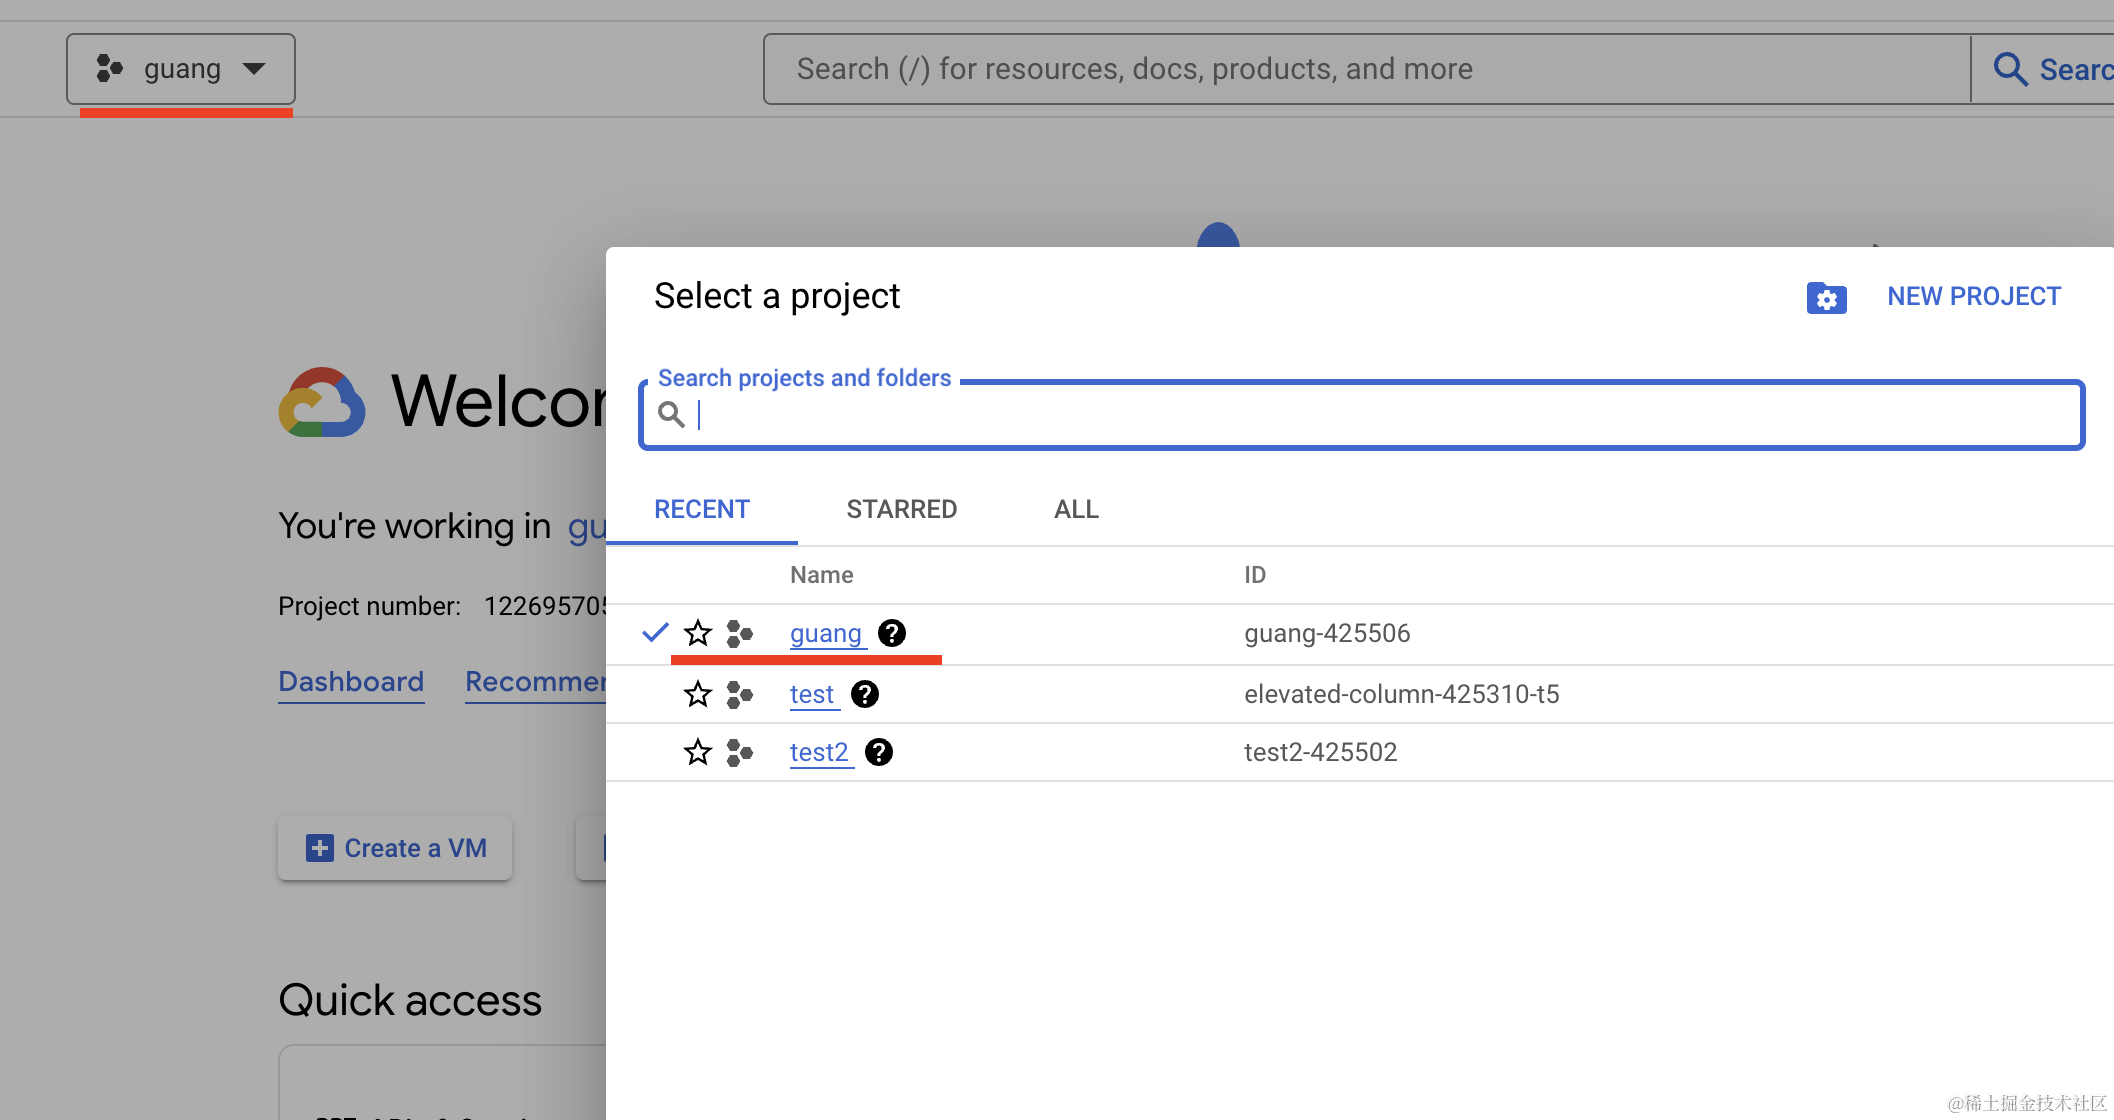Switch to the ALL projects tab

pos(1076,509)
